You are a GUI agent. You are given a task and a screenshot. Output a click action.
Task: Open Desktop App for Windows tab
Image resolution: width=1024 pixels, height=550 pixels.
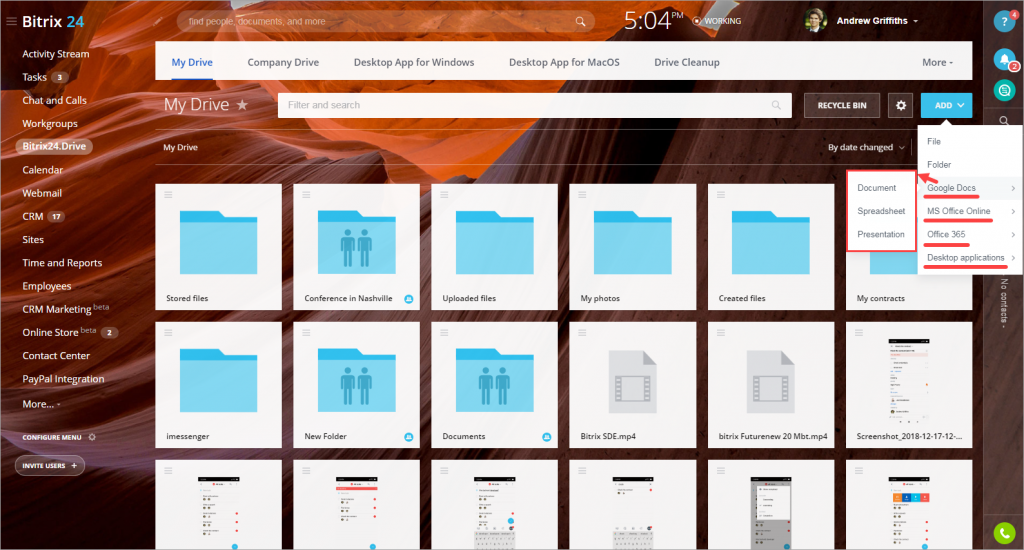click(414, 63)
